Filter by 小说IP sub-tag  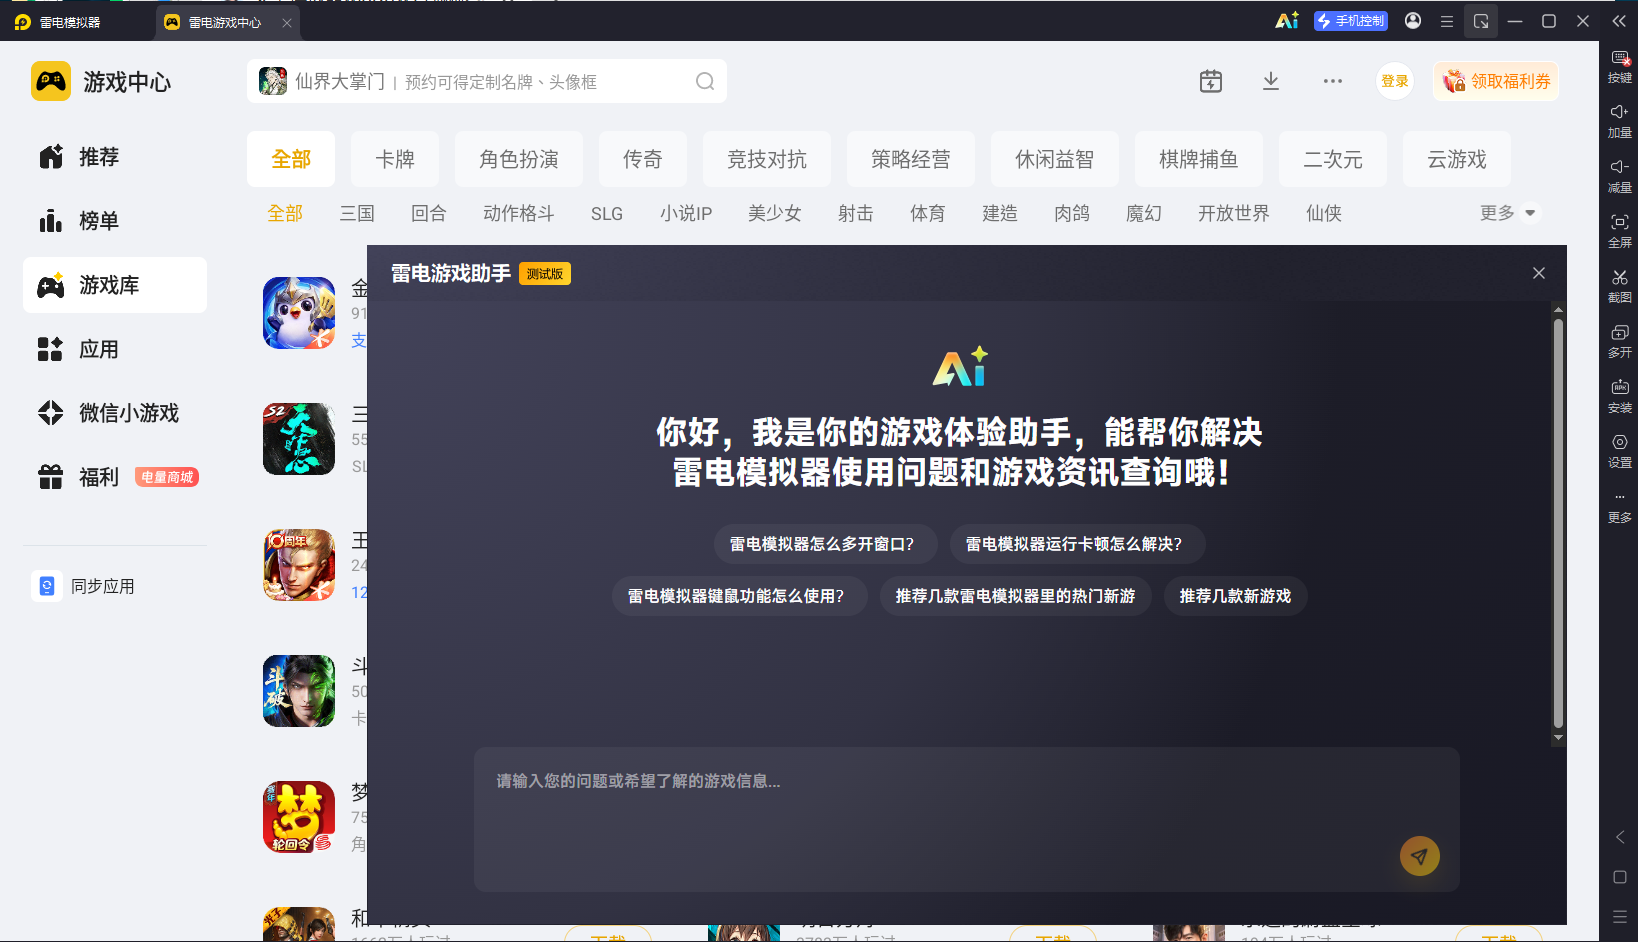(686, 213)
